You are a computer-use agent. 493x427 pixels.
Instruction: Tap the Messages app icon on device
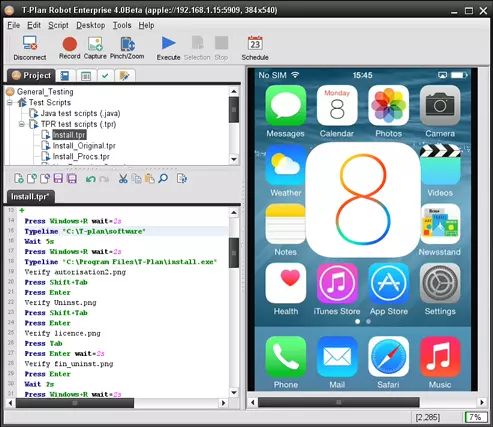point(286,105)
